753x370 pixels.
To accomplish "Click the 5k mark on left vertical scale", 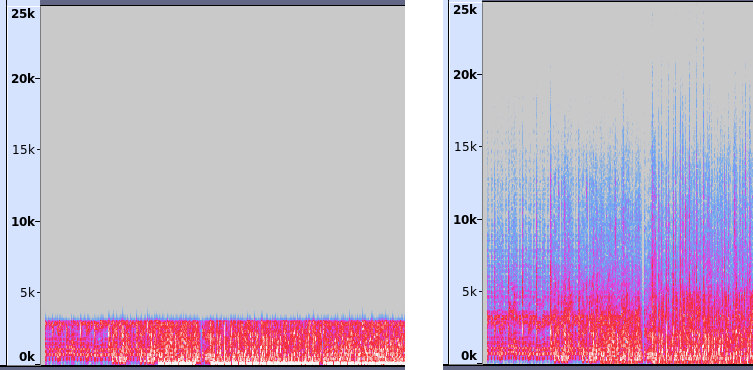I will click(x=27, y=292).
